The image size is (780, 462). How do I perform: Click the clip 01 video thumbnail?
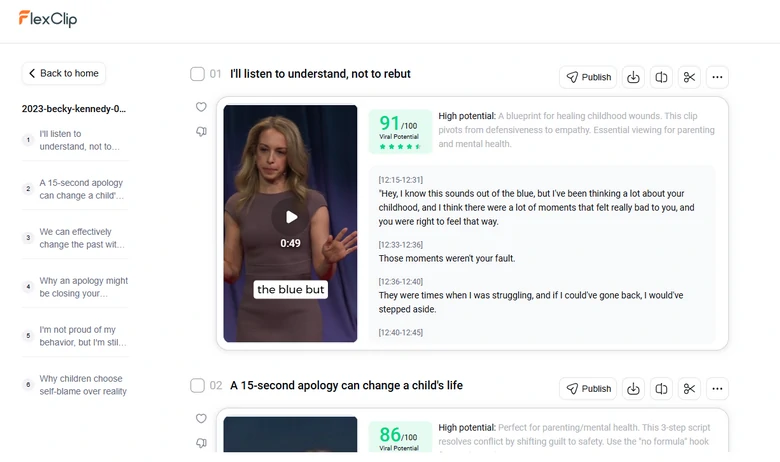(291, 223)
